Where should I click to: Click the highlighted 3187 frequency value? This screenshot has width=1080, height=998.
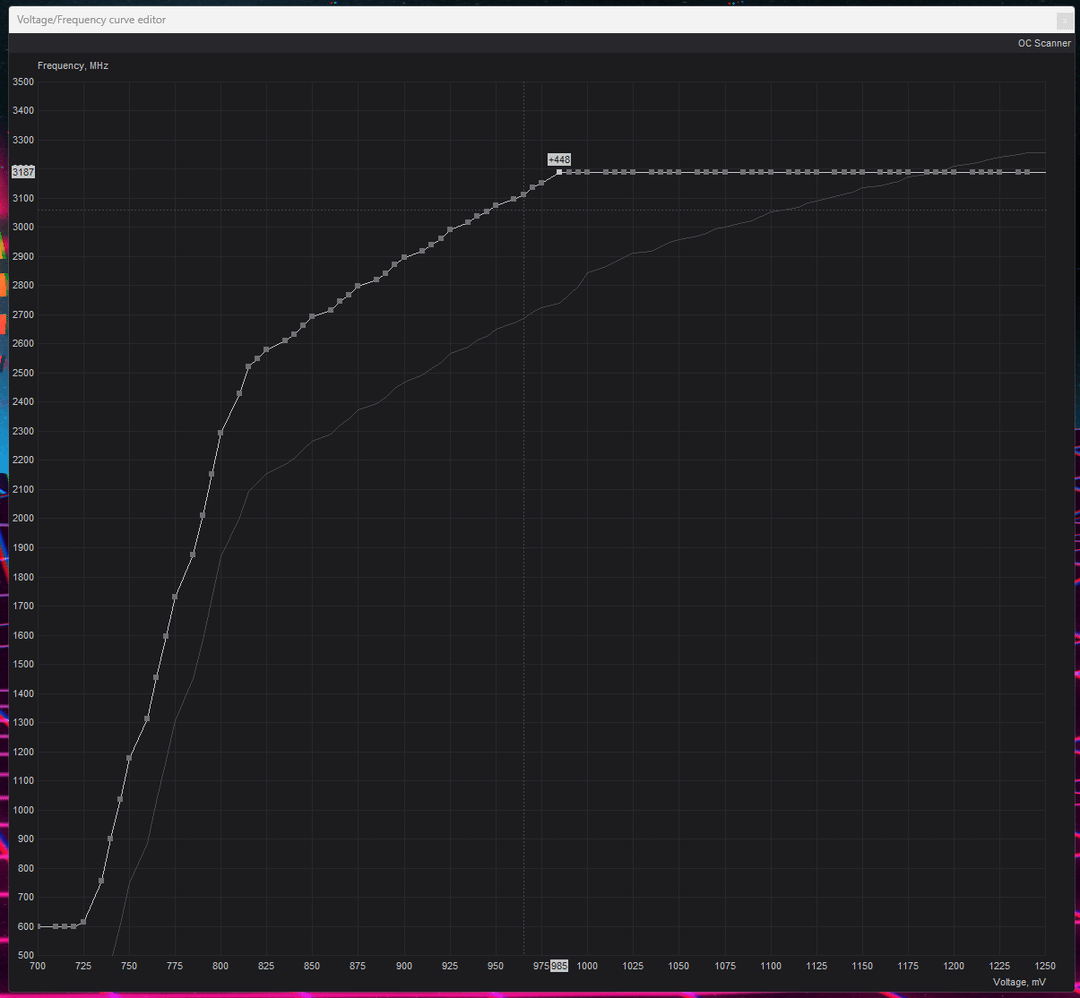[x=23, y=172]
